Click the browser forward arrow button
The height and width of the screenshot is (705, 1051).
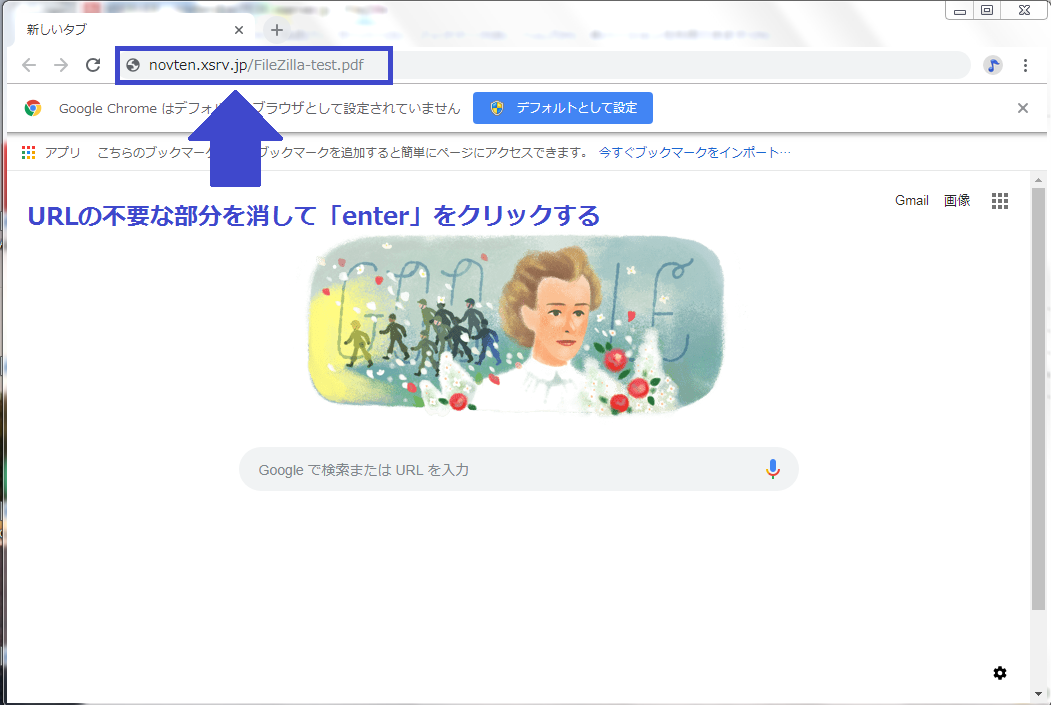tap(61, 65)
